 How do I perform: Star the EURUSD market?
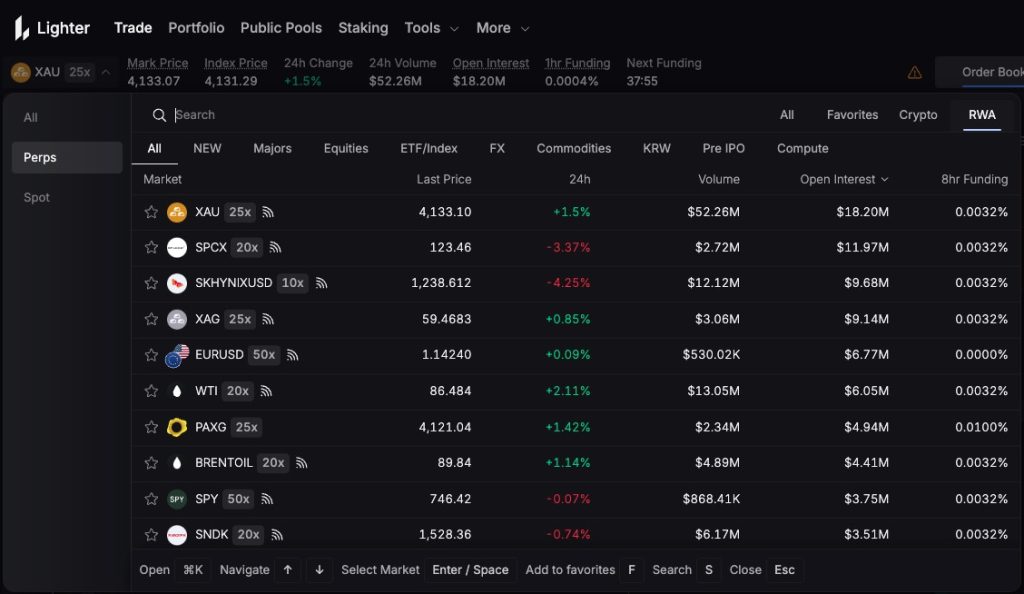tap(151, 355)
